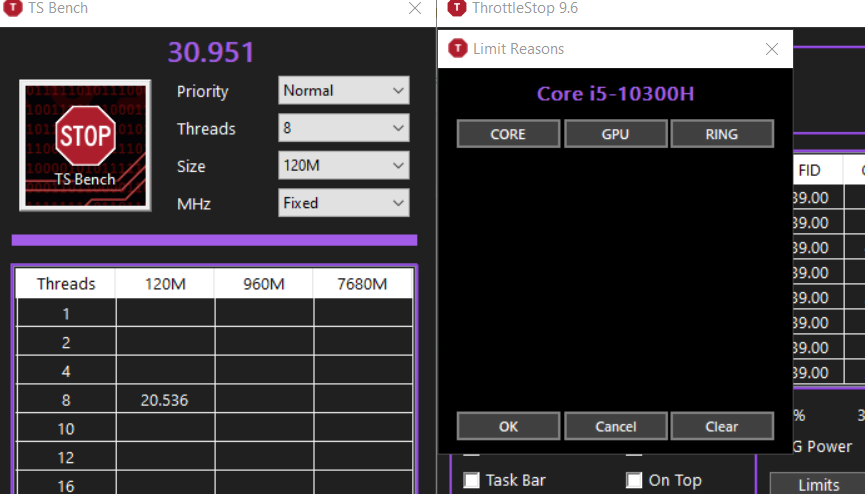Open the Limits button in ThrottleStop
This screenshot has height=494, width=865.
[819, 484]
